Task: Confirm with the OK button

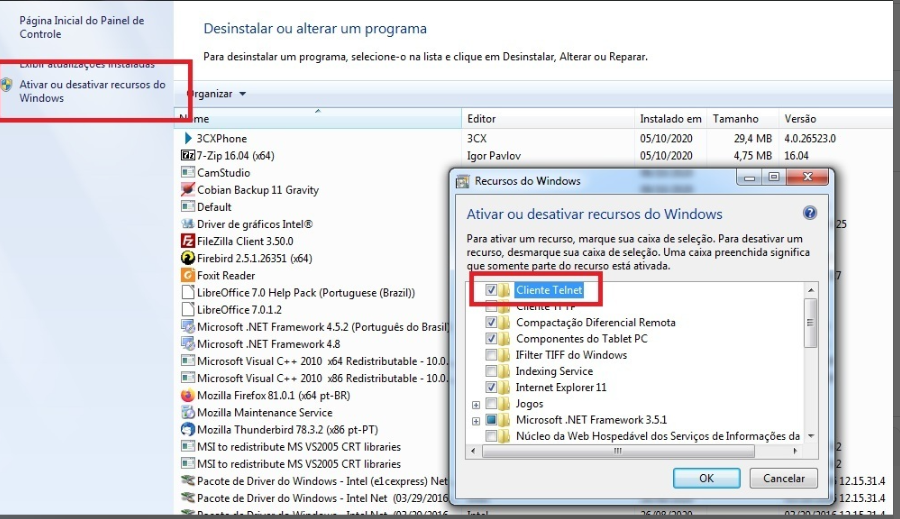Action: [706, 478]
